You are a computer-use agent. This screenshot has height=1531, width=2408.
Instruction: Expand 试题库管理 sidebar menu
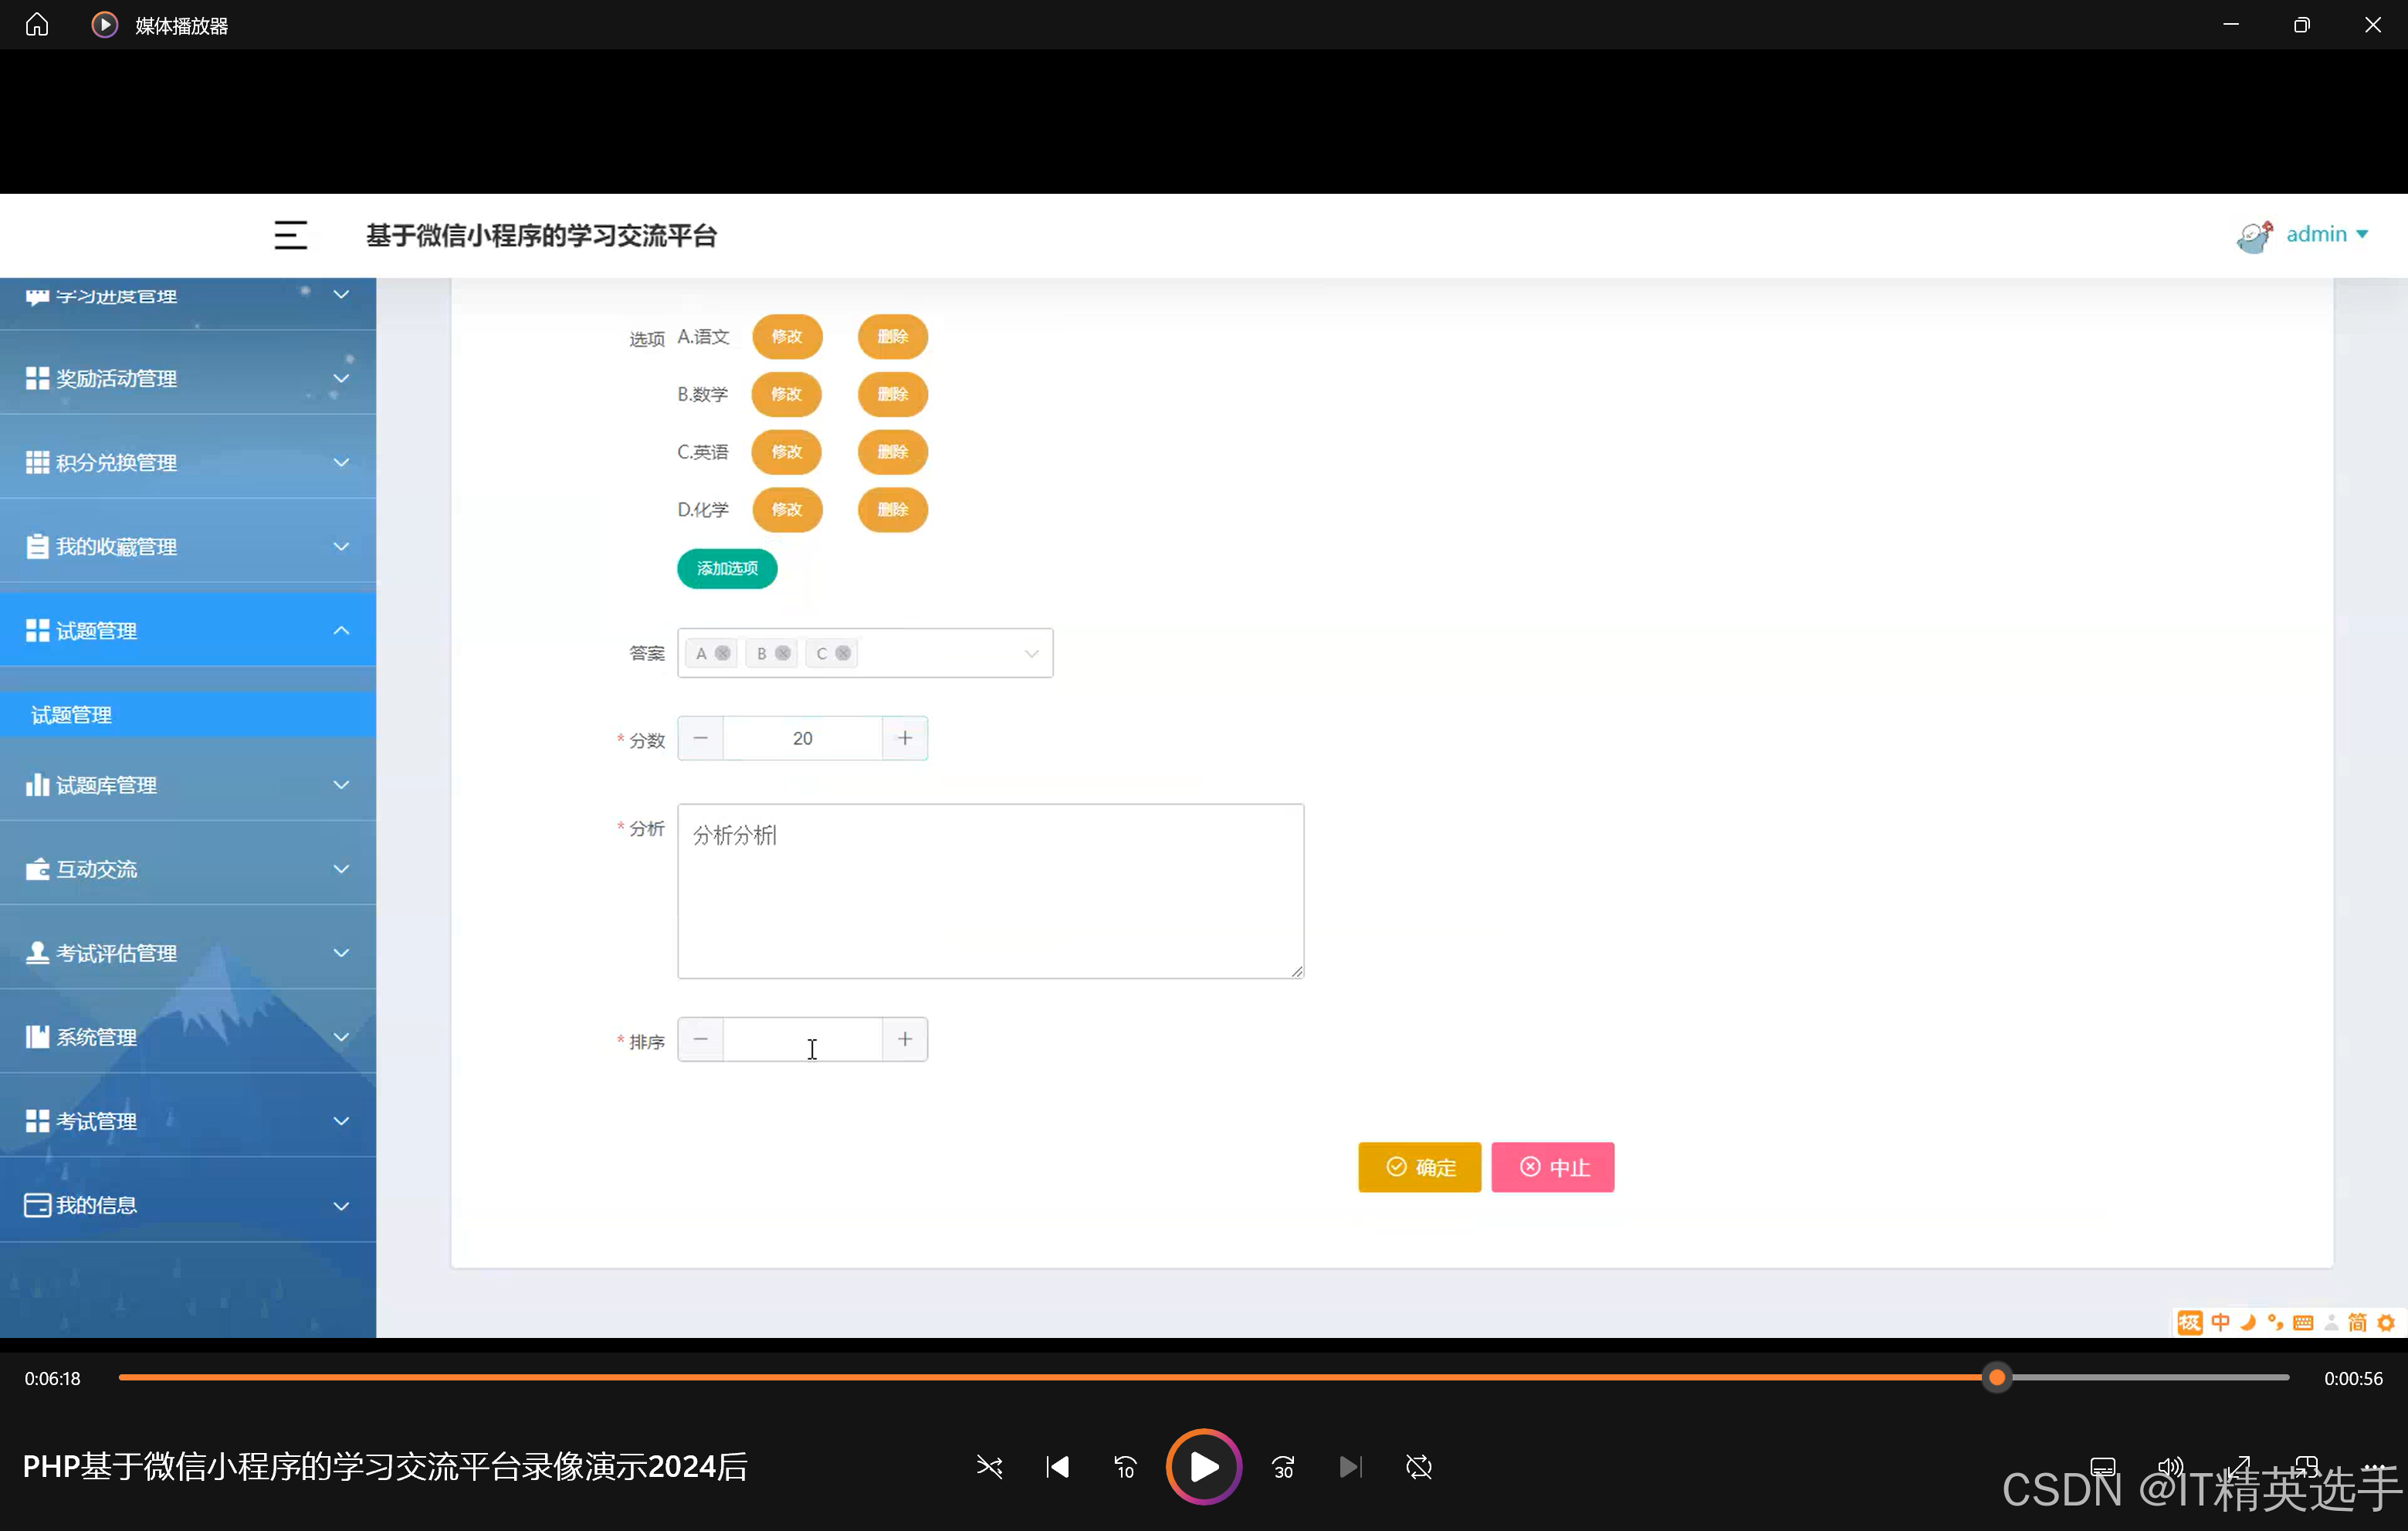point(188,785)
